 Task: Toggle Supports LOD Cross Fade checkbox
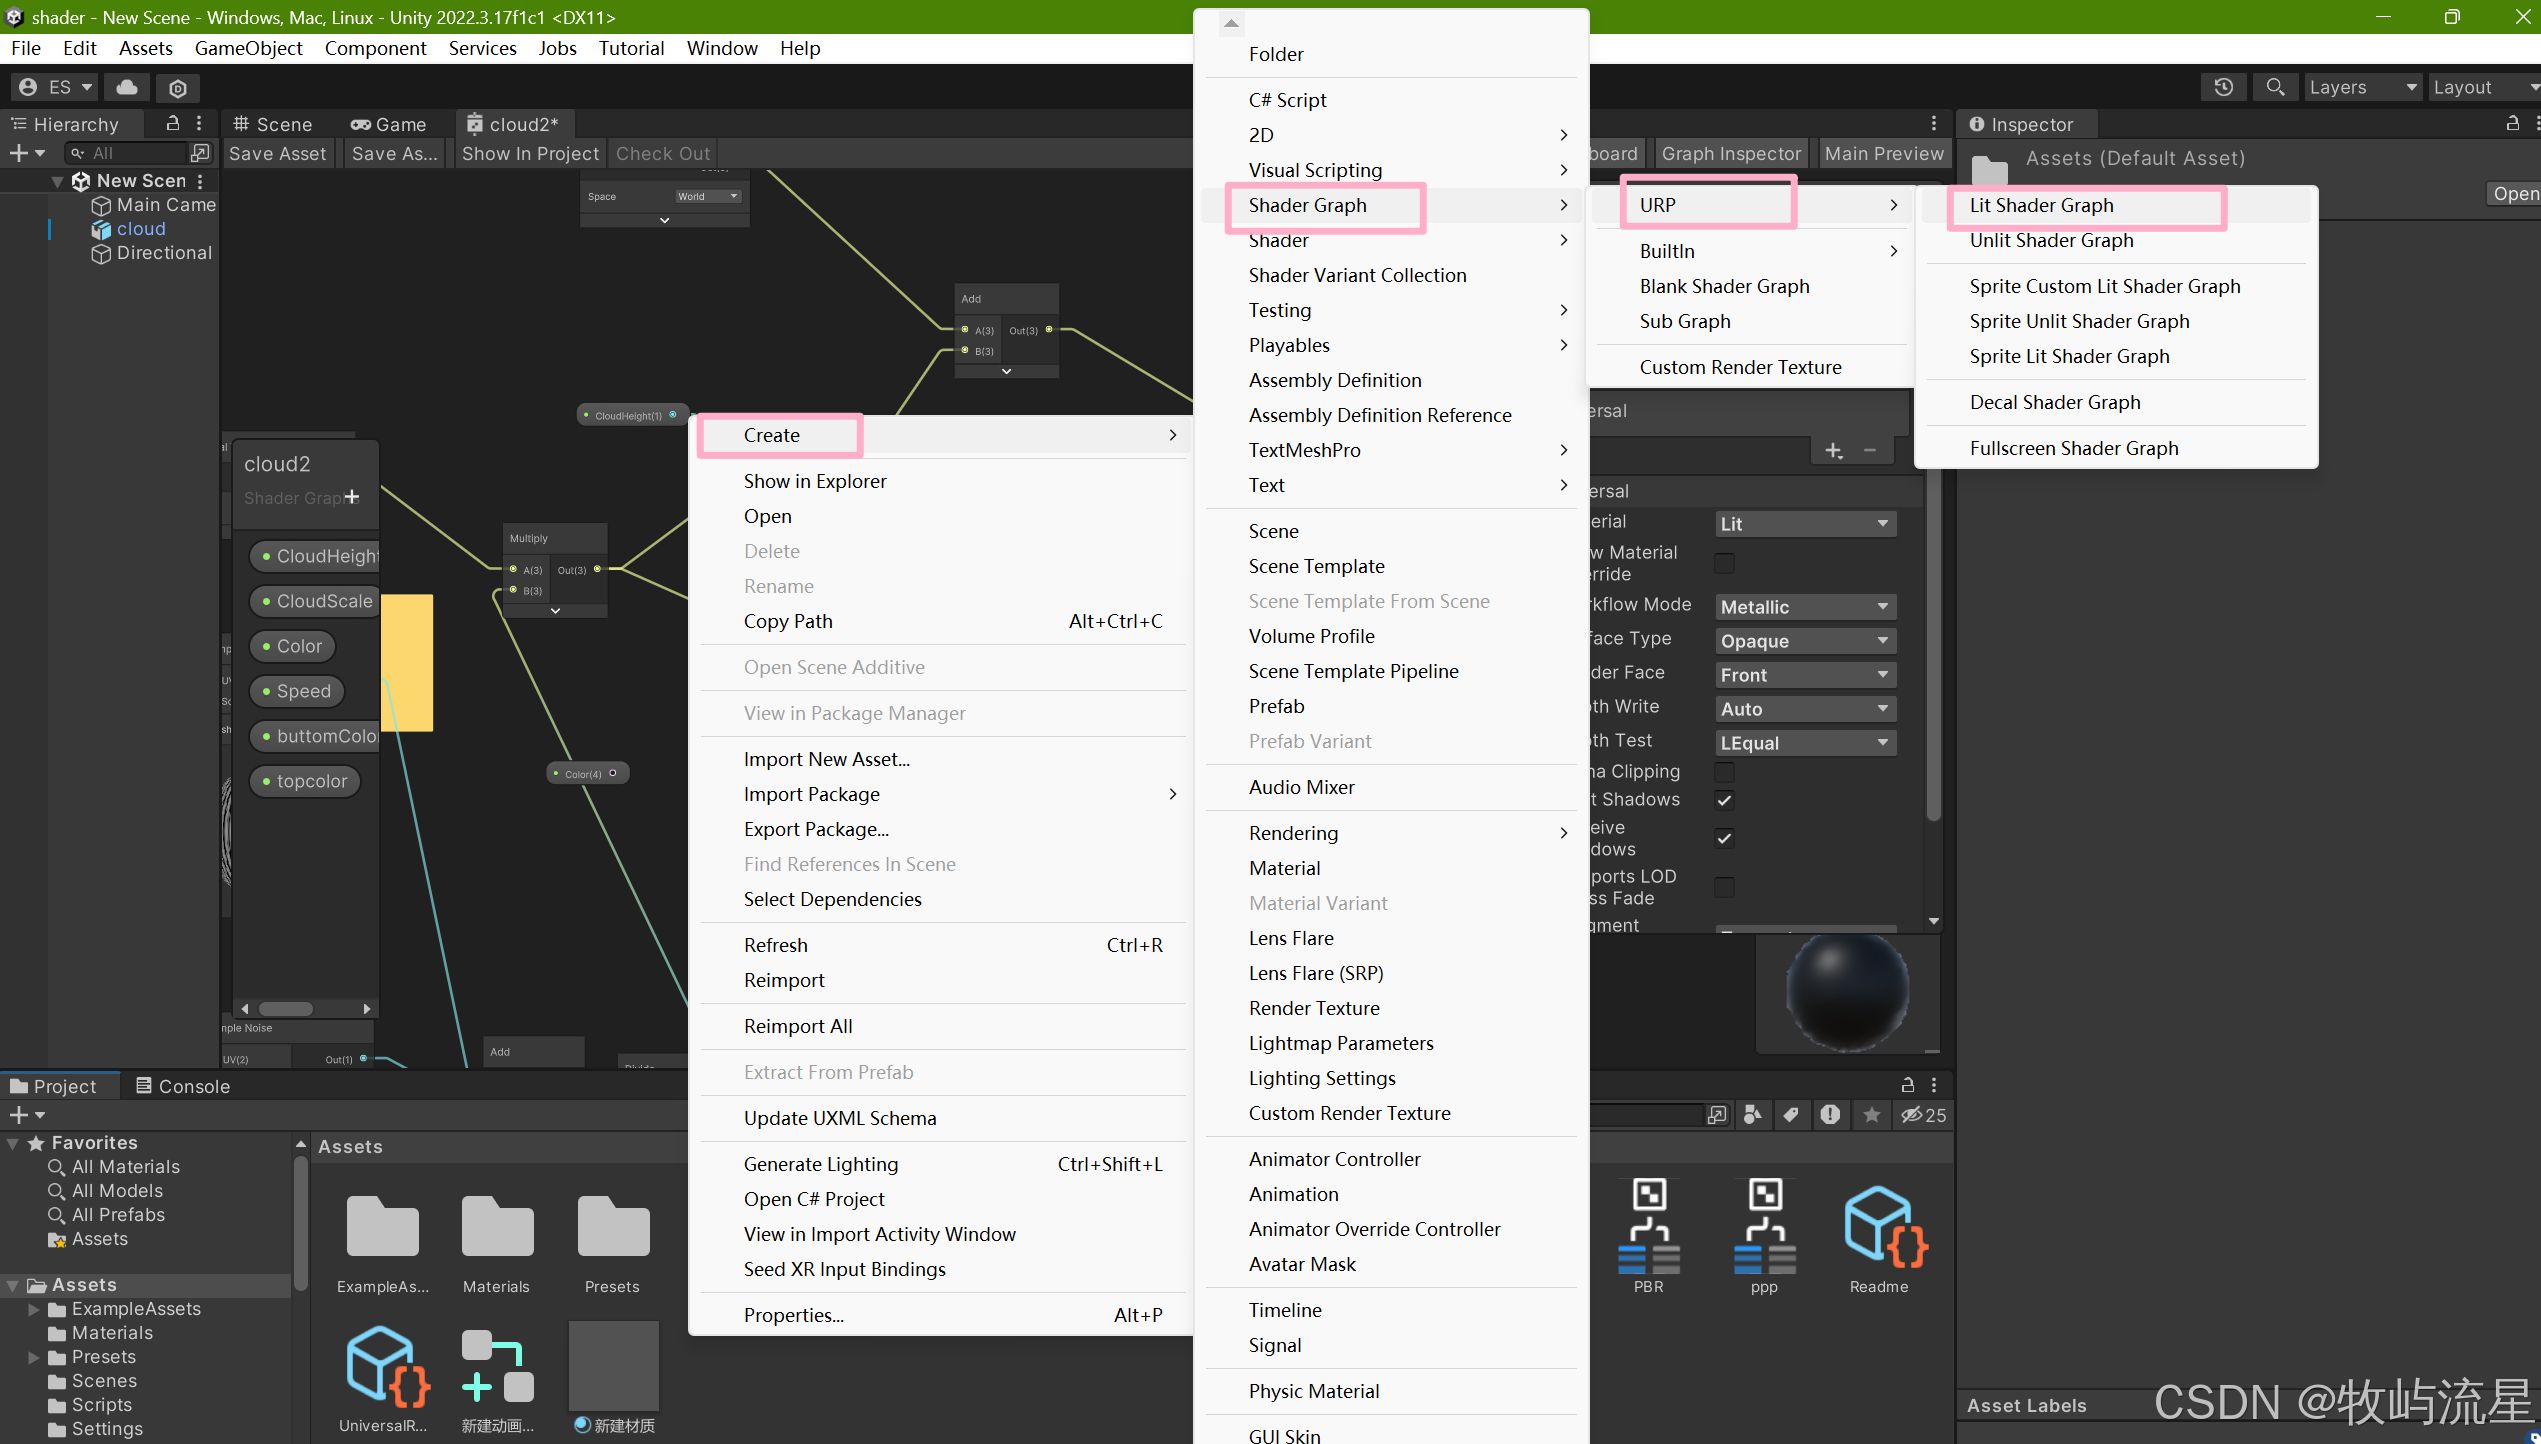pyautogui.click(x=1724, y=887)
